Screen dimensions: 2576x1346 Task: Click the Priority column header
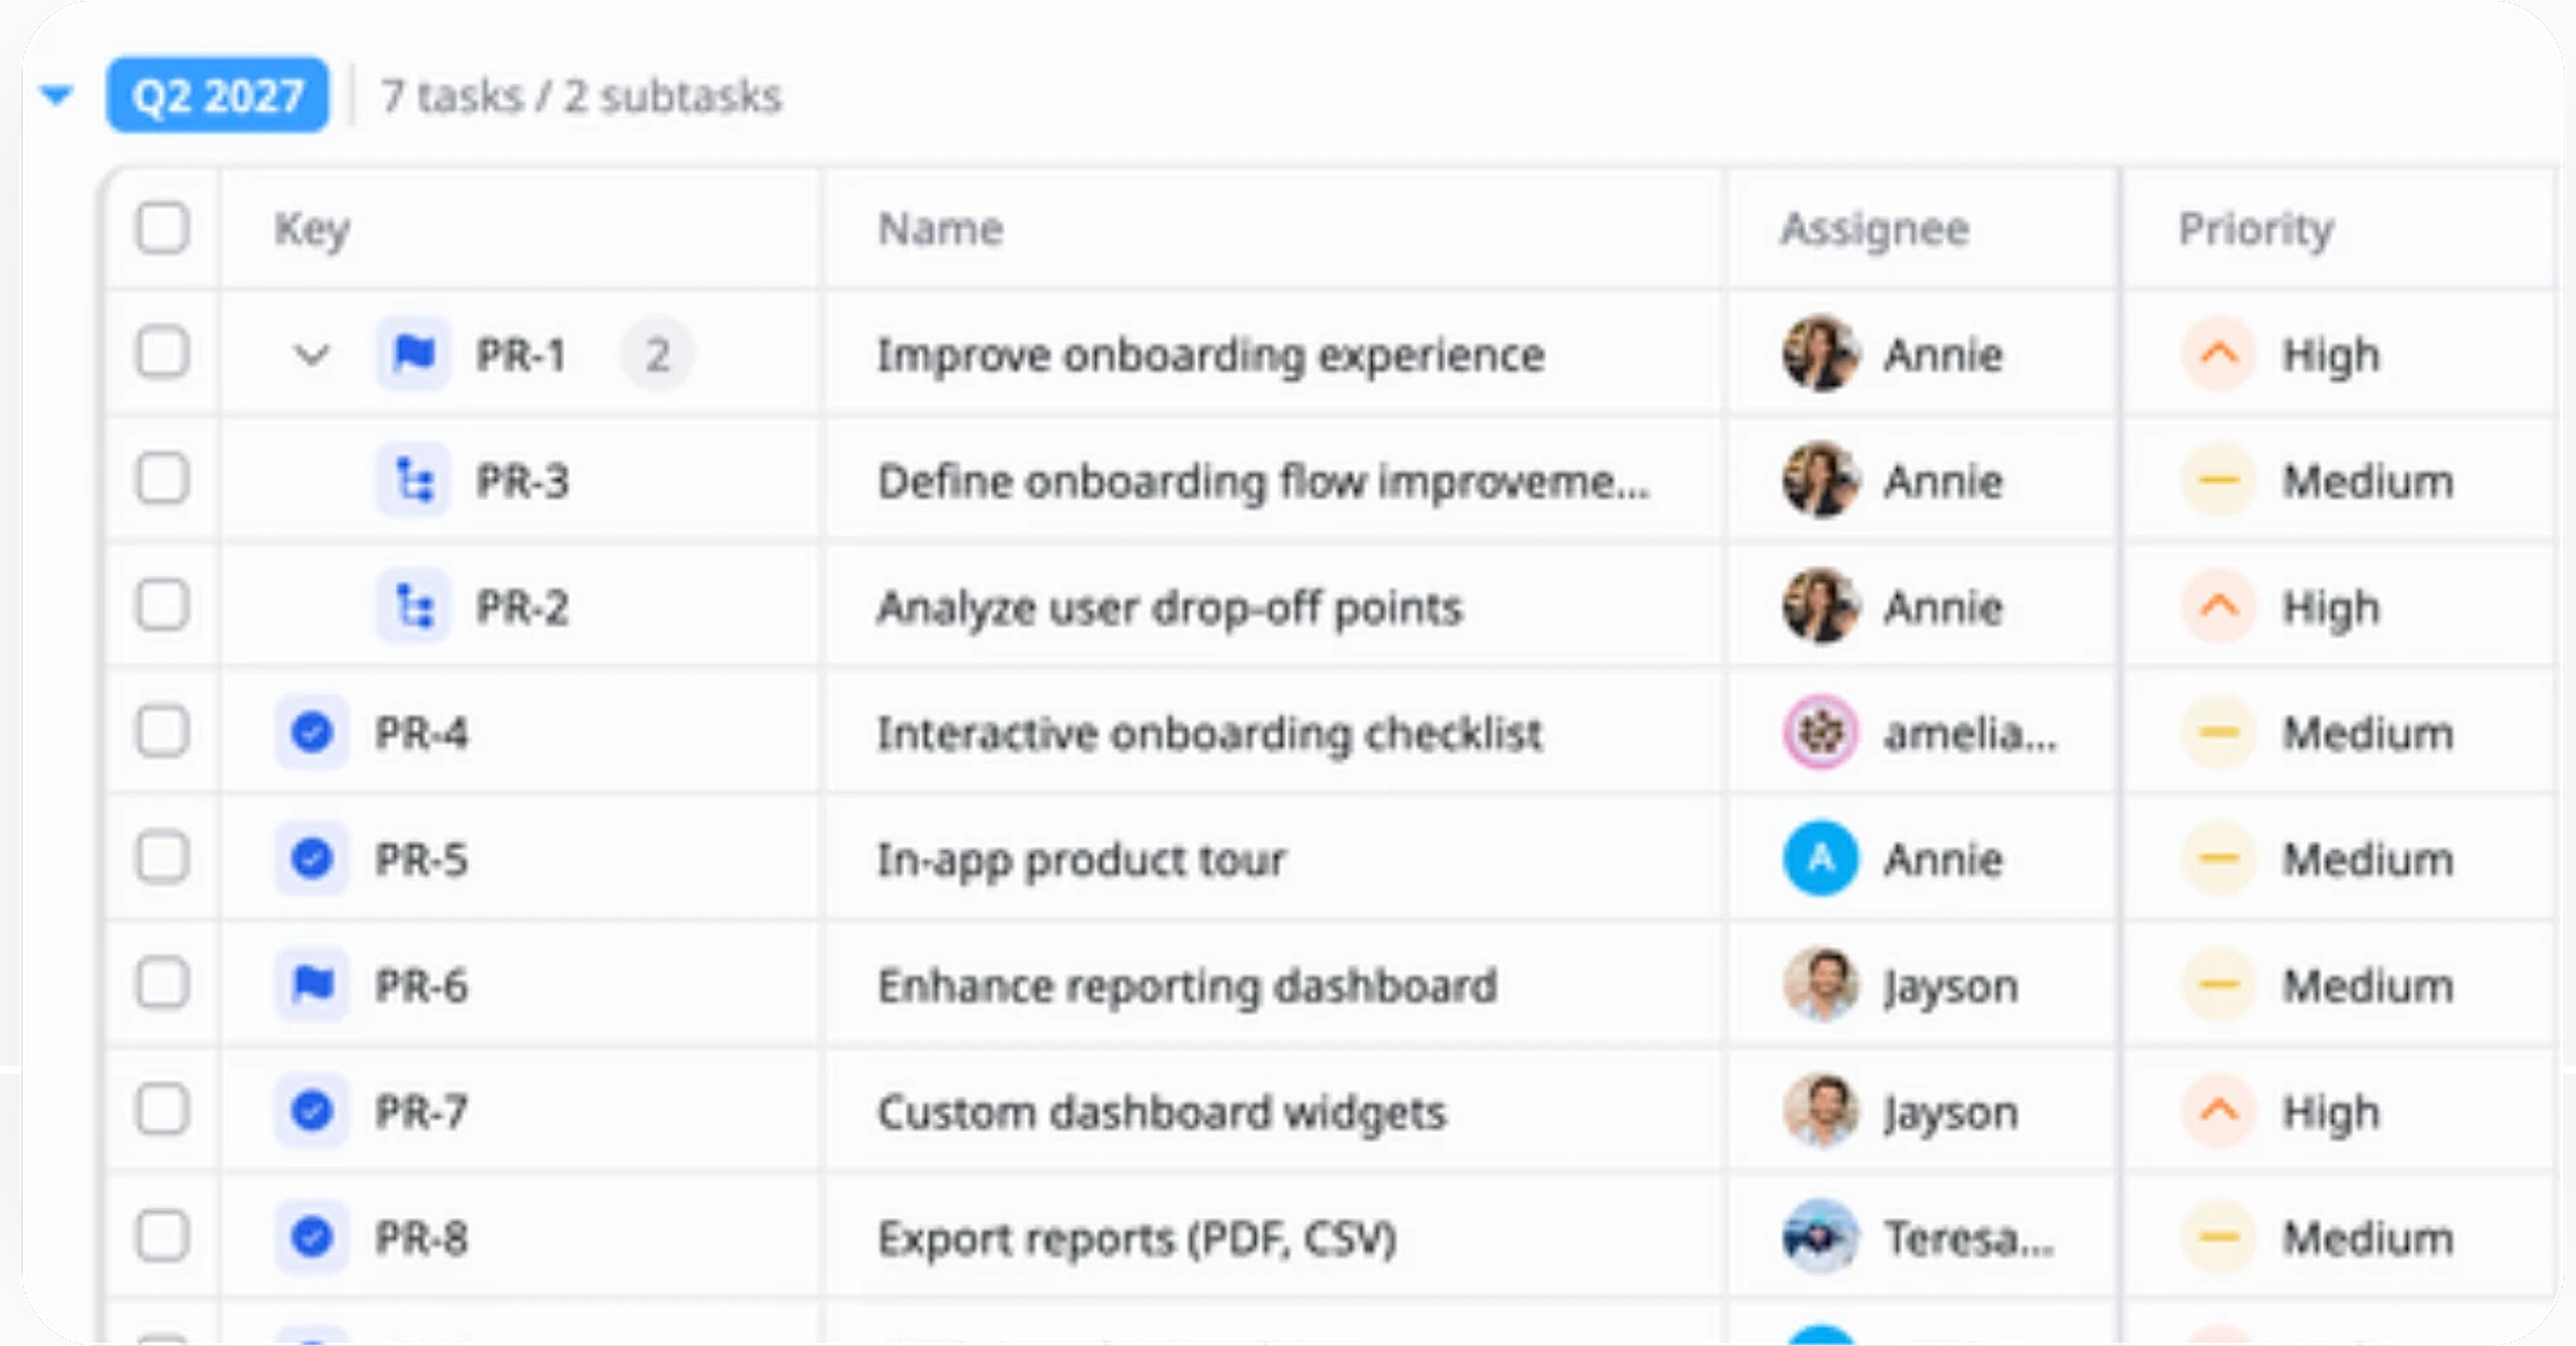(2256, 229)
